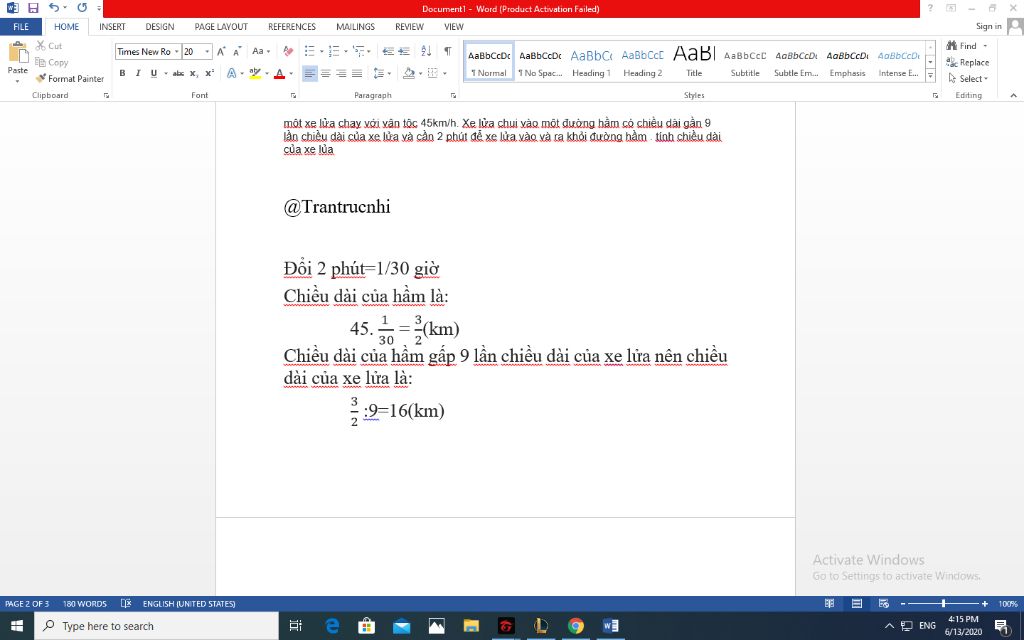
Task: Click the Select button in Editing
Action: click(x=968, y=78)
